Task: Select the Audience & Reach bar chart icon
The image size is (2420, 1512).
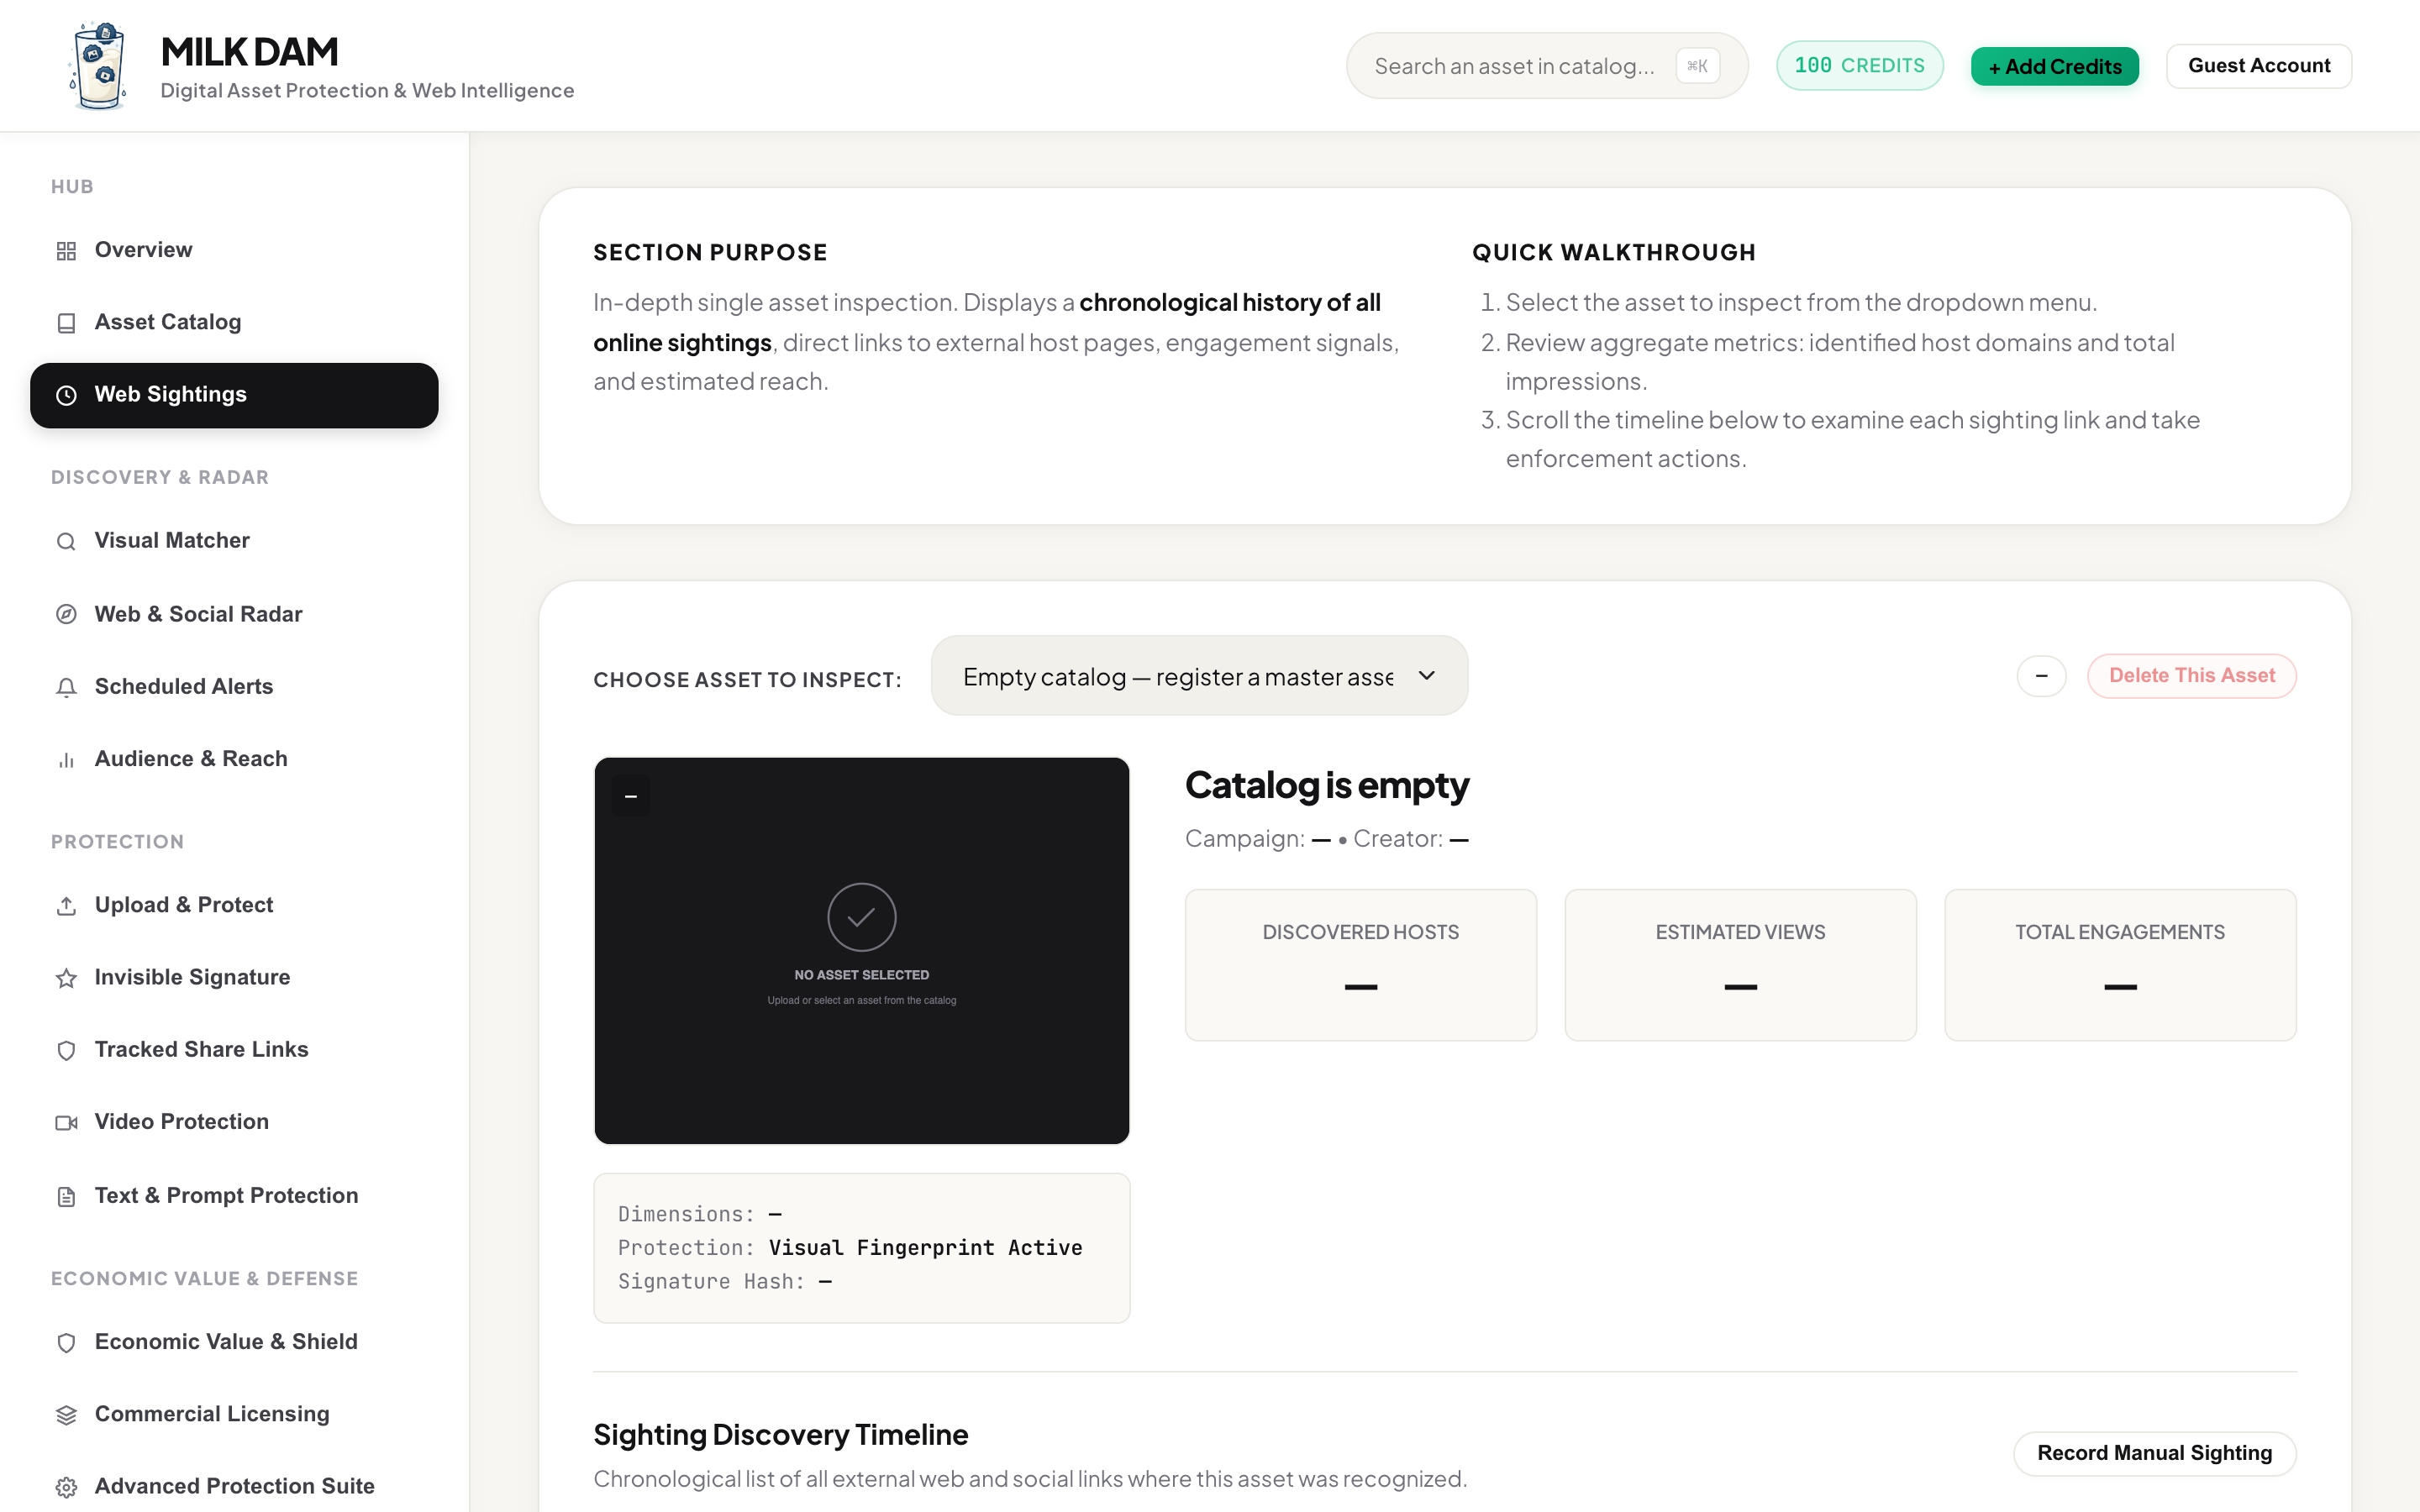Action: click(66, 760)
